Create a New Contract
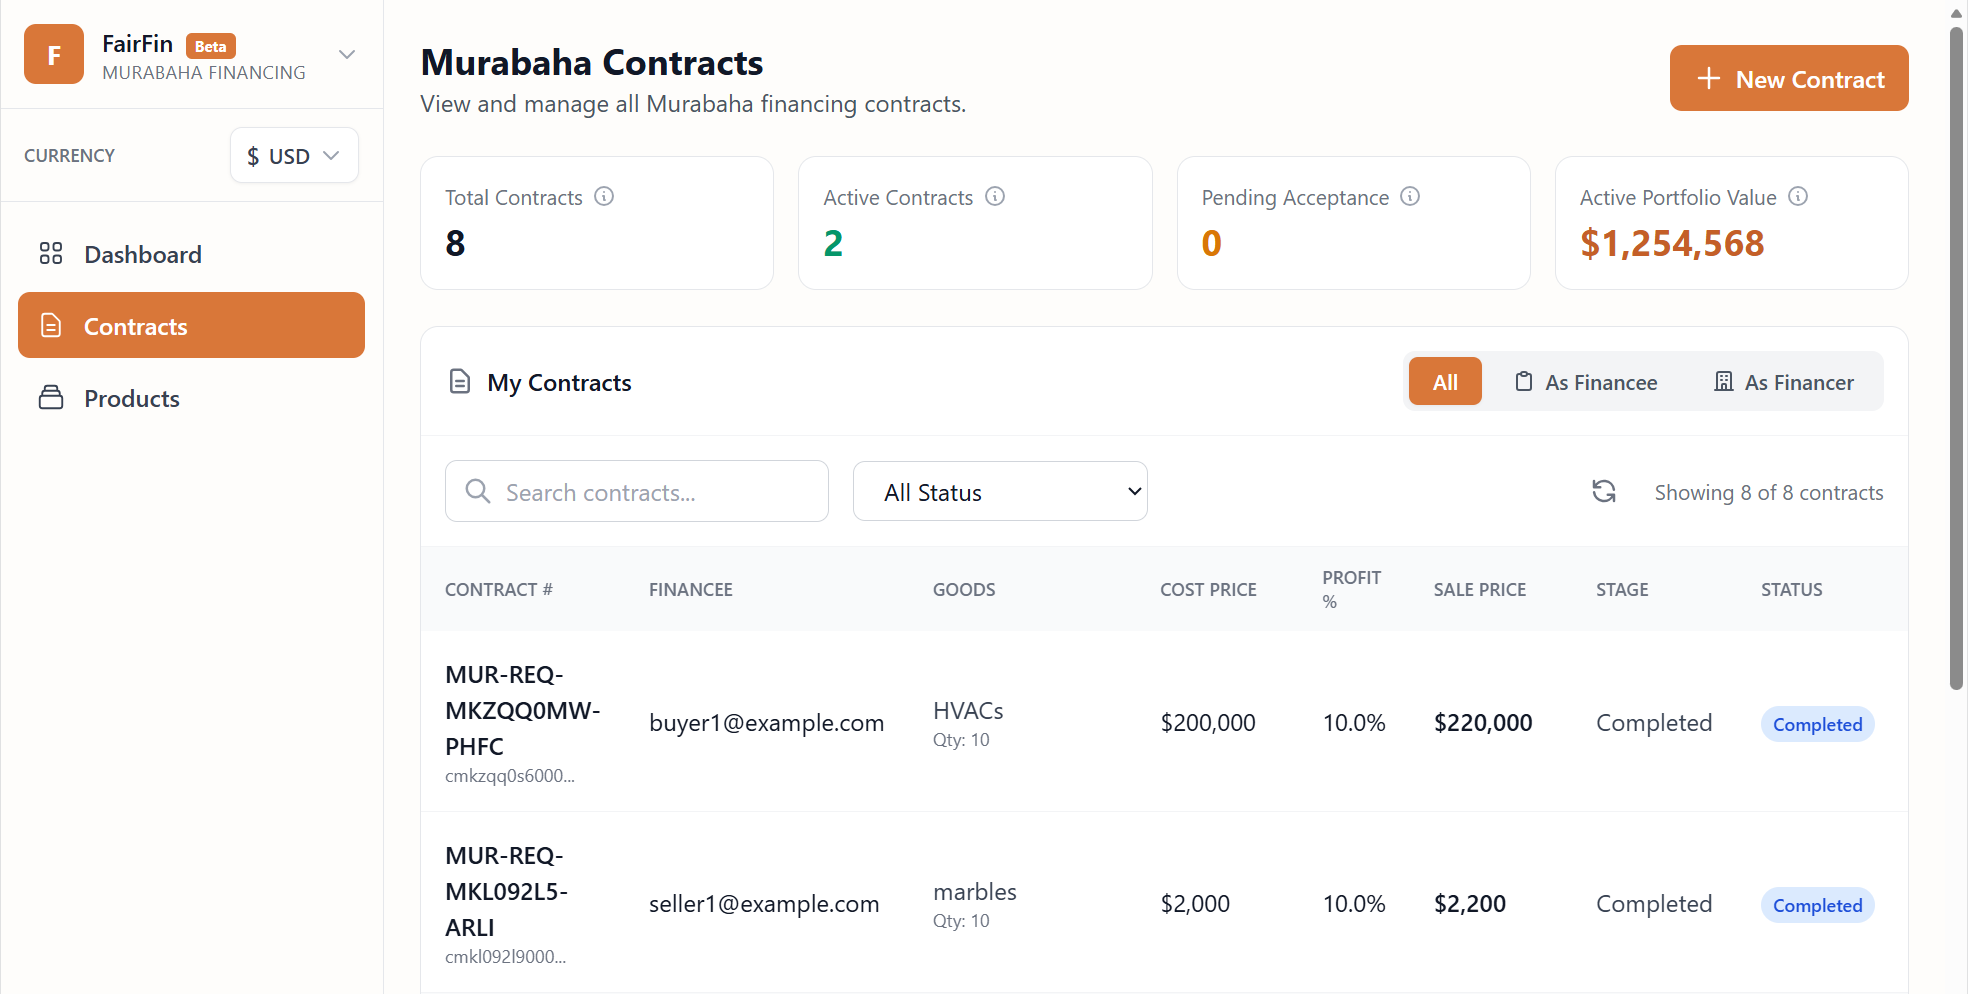Screen dimensions: 1968x994 [1789, 78]
